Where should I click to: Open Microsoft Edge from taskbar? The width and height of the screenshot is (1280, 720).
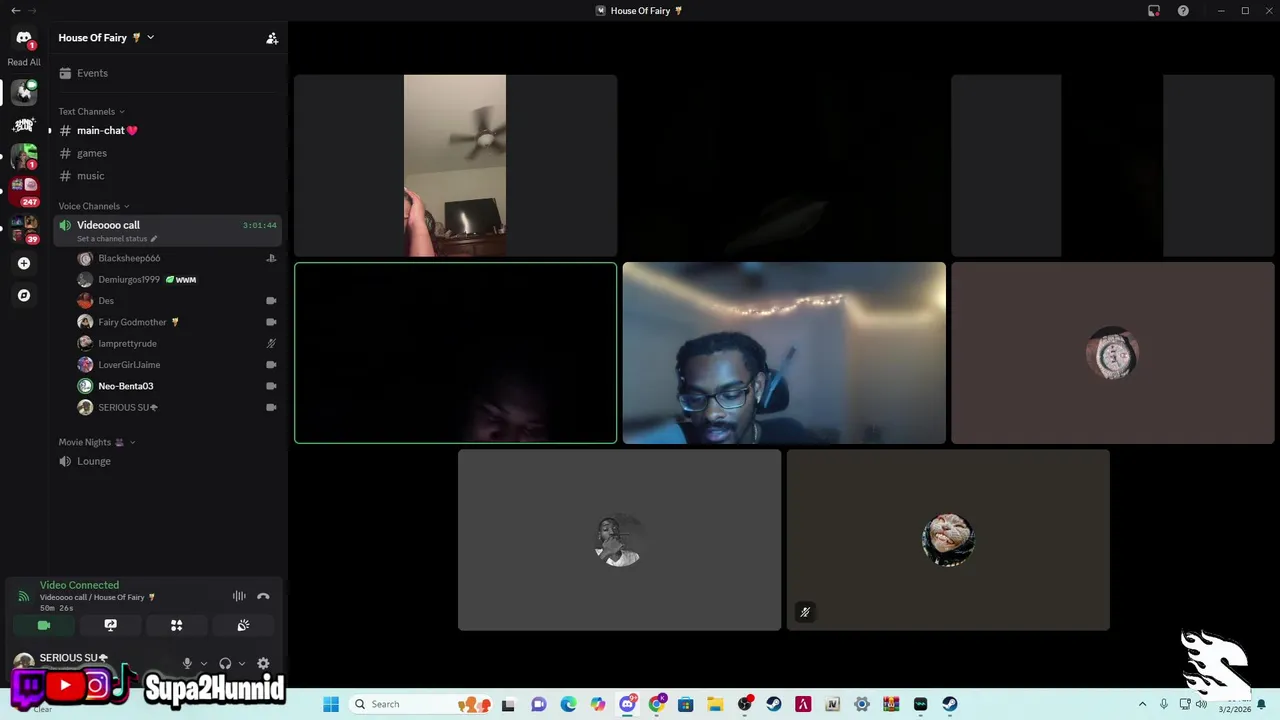click(568, 704)
